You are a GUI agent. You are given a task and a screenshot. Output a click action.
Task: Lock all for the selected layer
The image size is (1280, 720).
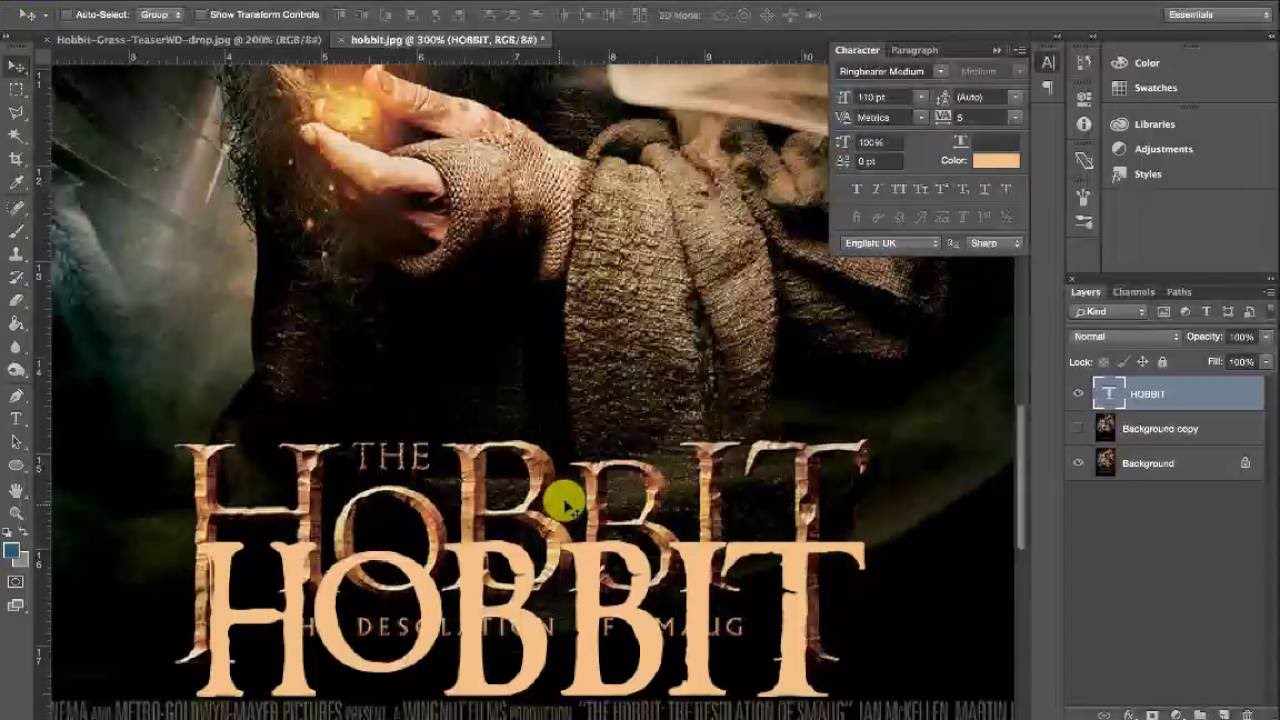click(x=1162, y=362)
